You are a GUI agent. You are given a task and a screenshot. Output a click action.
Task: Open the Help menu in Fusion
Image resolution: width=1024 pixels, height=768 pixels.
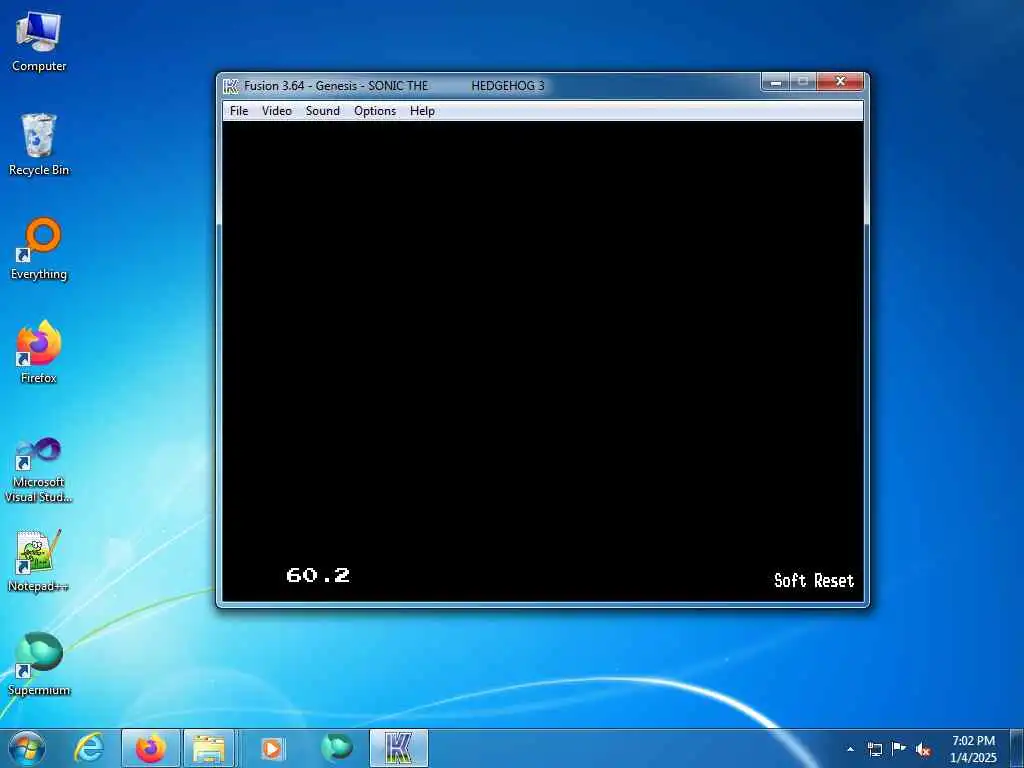(422, 111)
